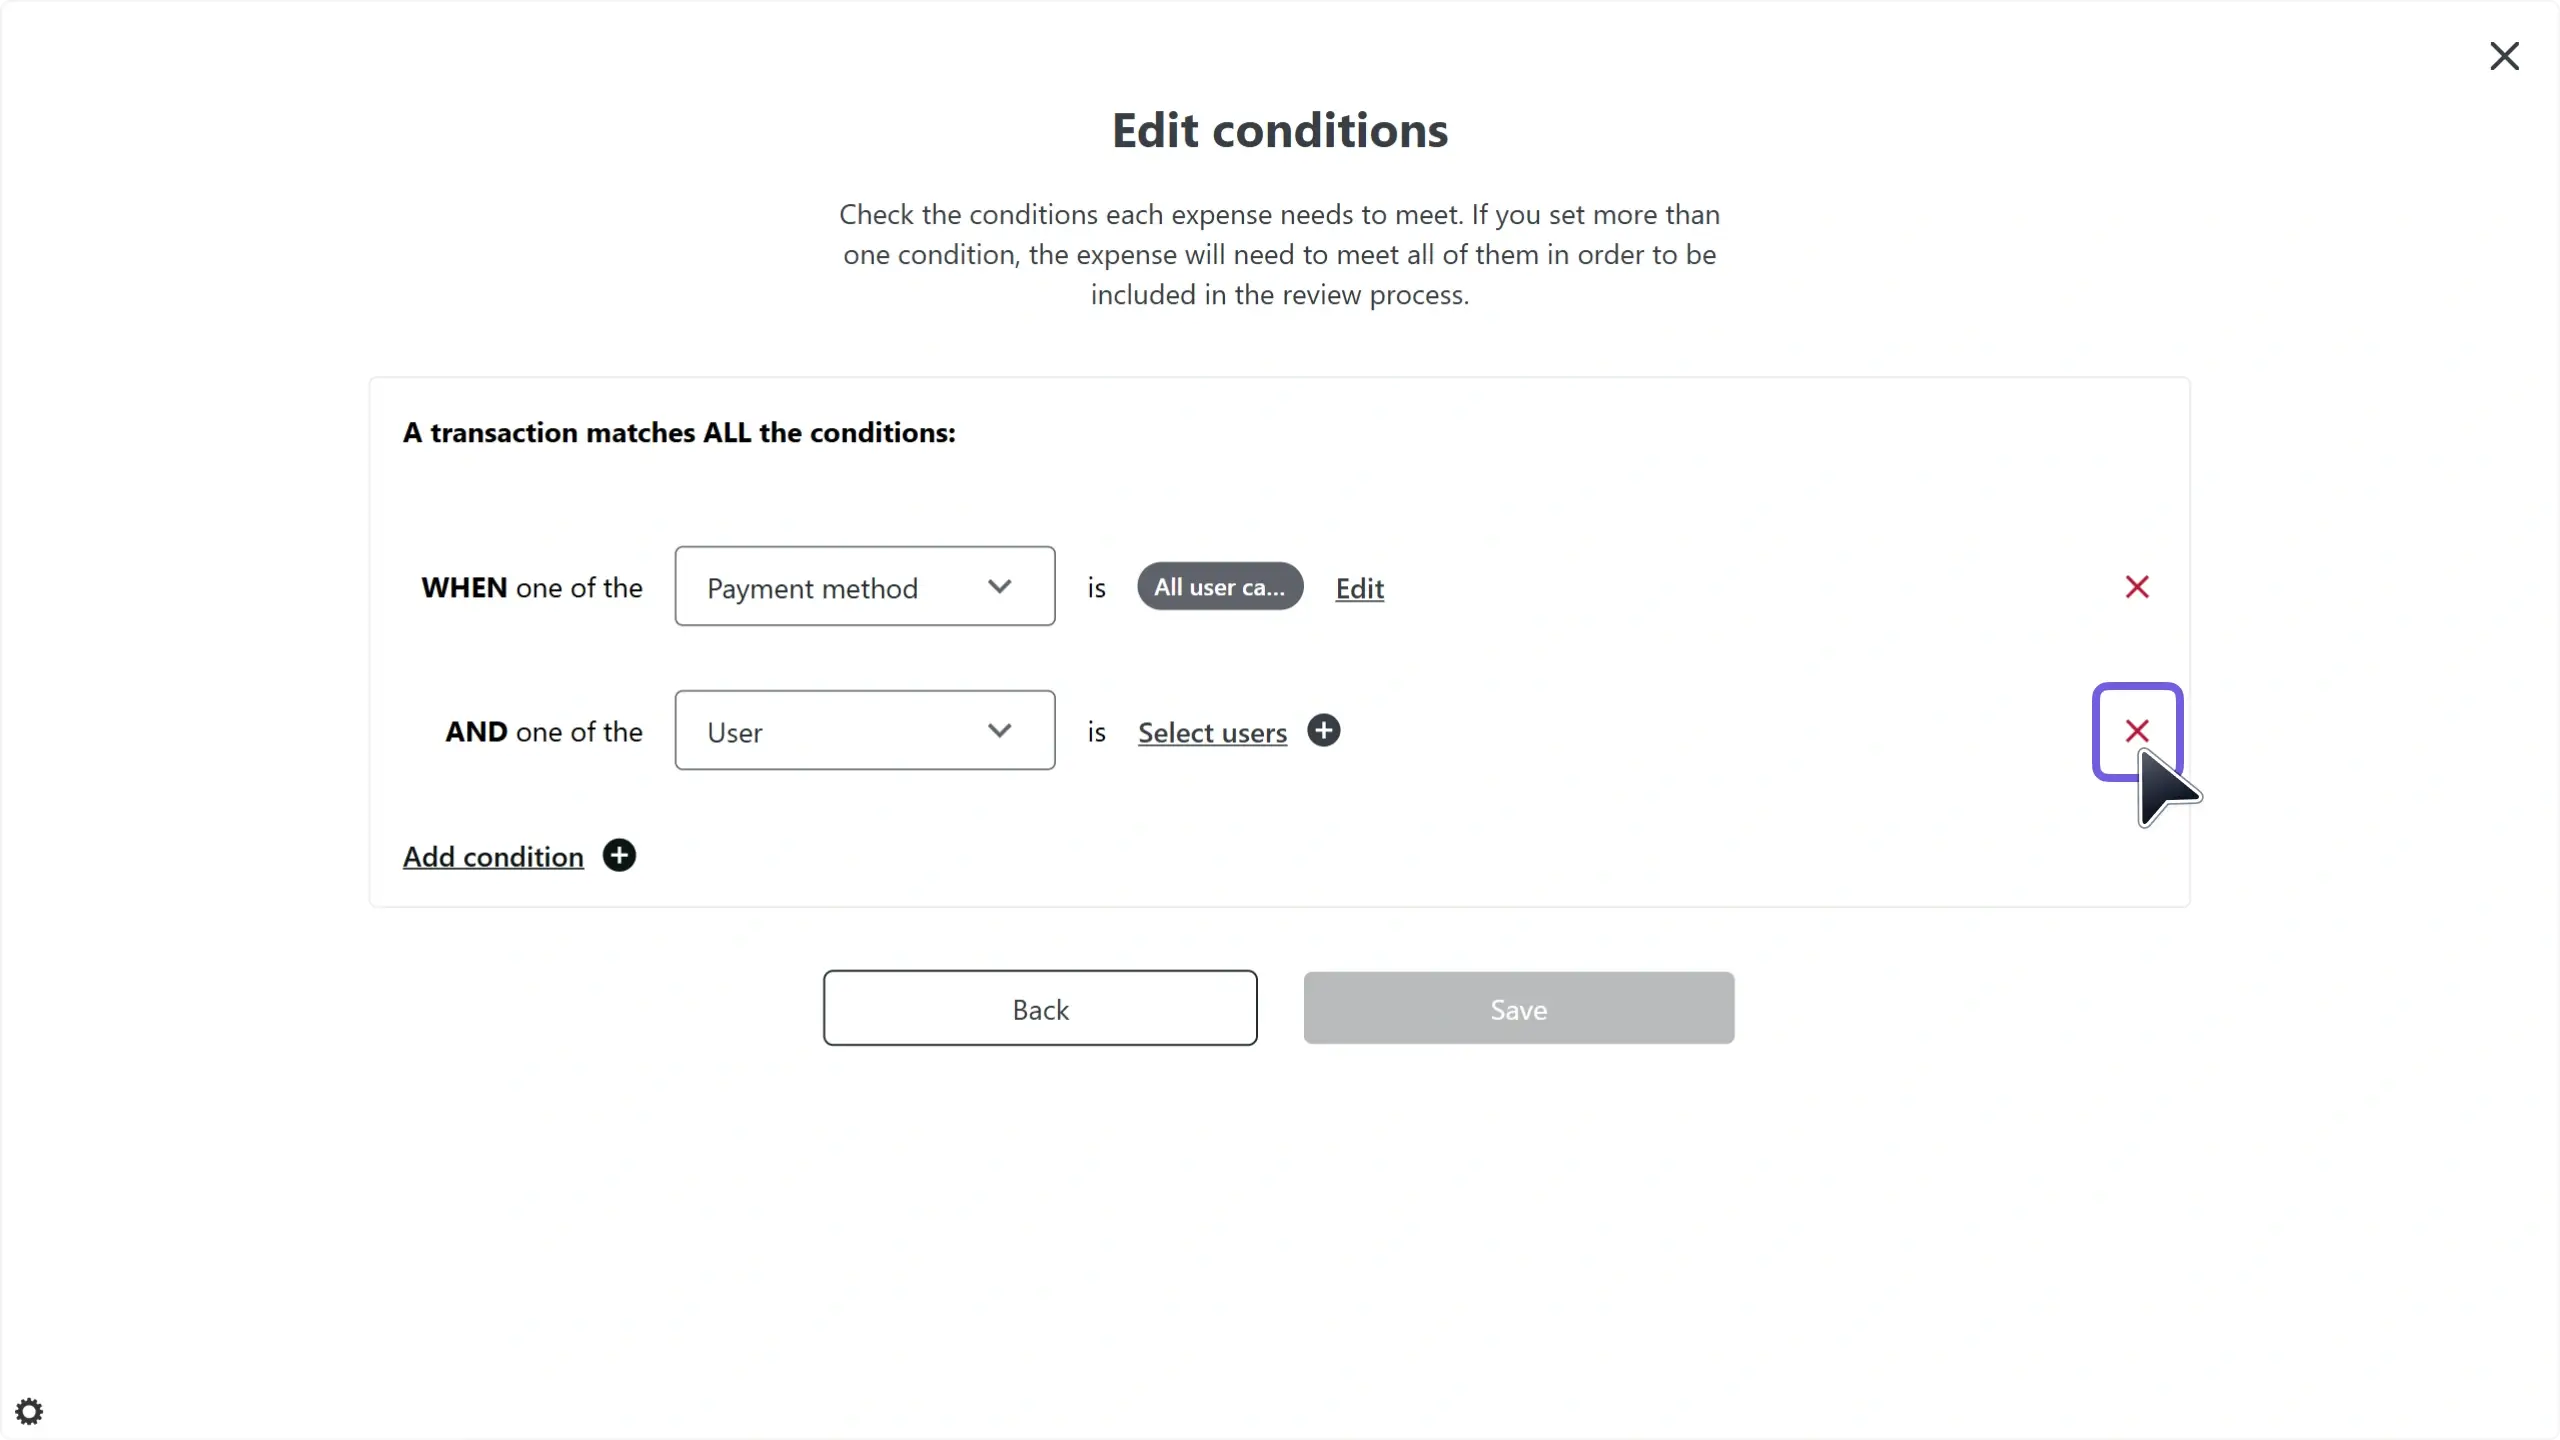This screenshot has width=2560, height=1440.
Task: Click the Edit link beside user categories
Action: [1359, 589]
